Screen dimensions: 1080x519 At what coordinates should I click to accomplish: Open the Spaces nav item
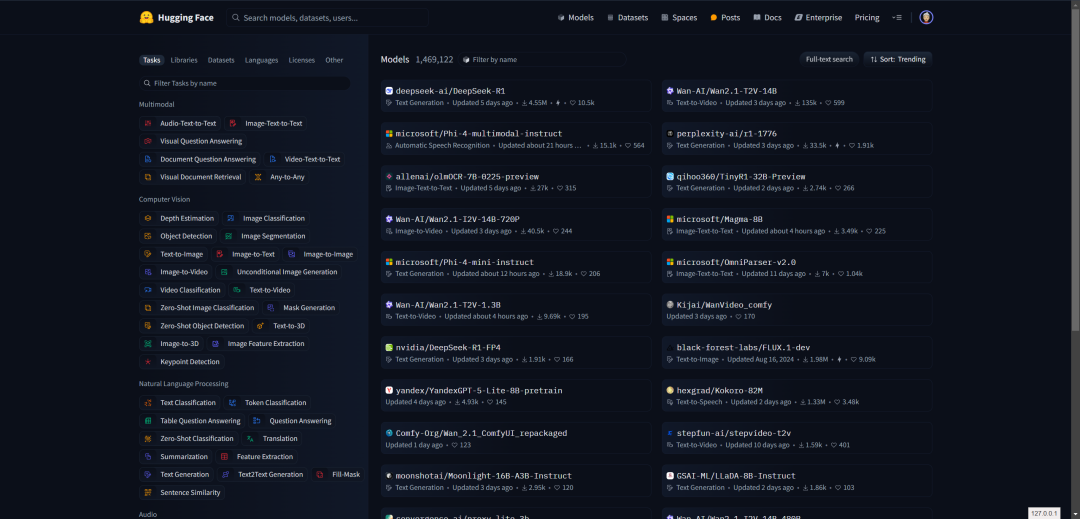coord(679,18)
